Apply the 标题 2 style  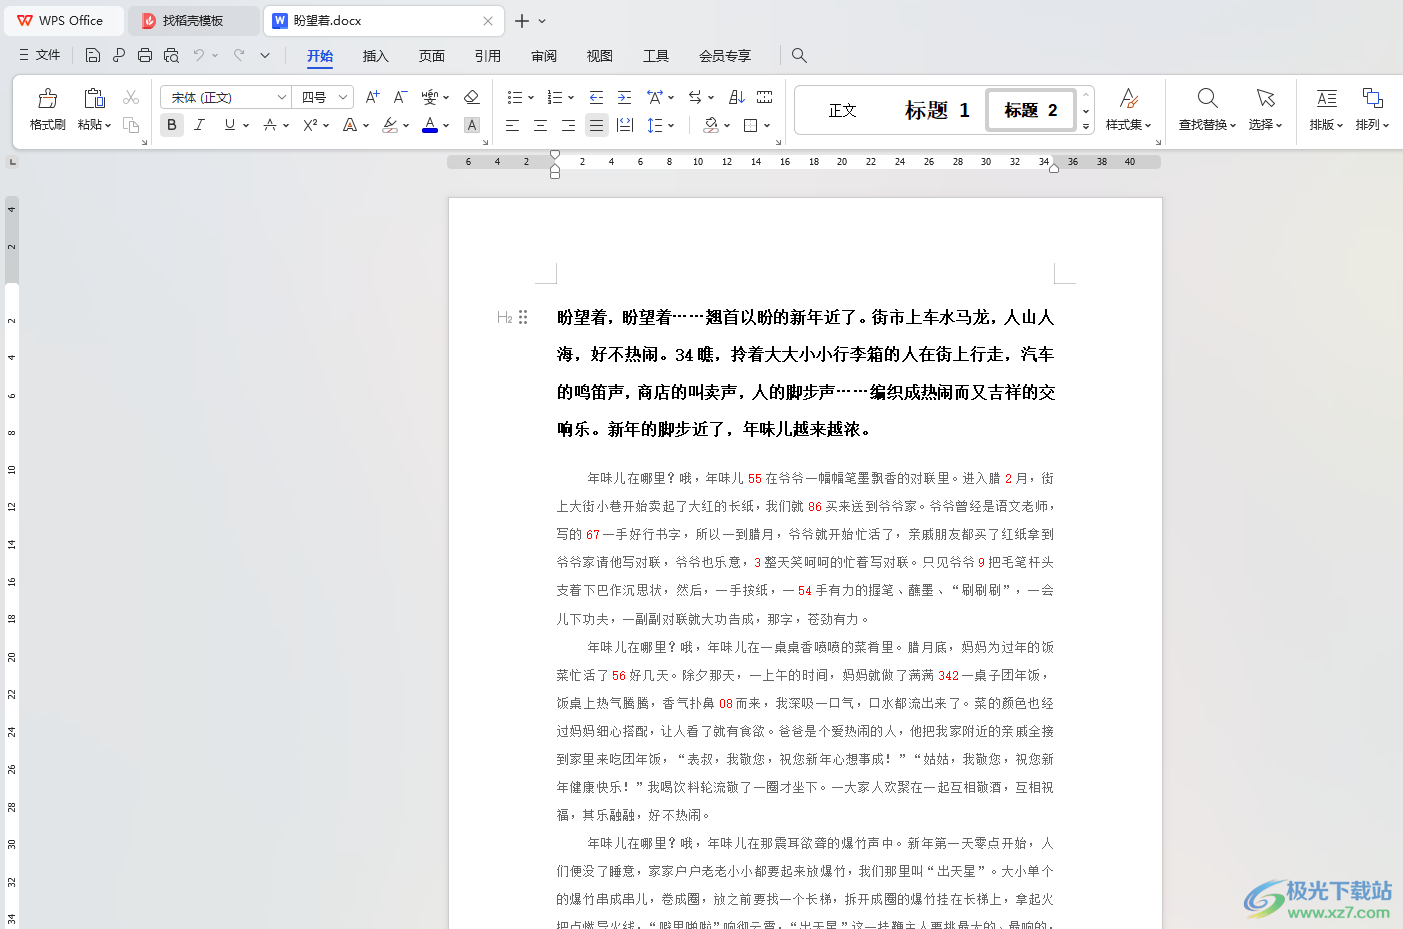(x=1031, y=110)
